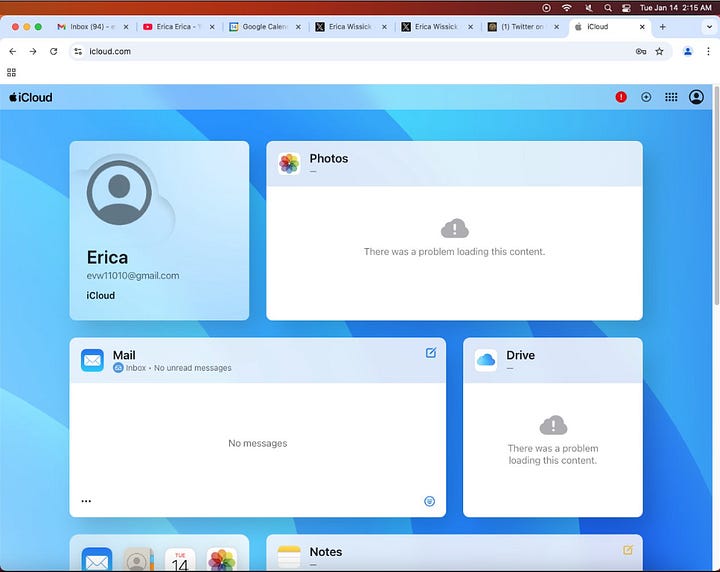This screenshot has width=720, height=572.
Task: Switch to the (1) Twitter tab
Action: click(x=523, y=27)
